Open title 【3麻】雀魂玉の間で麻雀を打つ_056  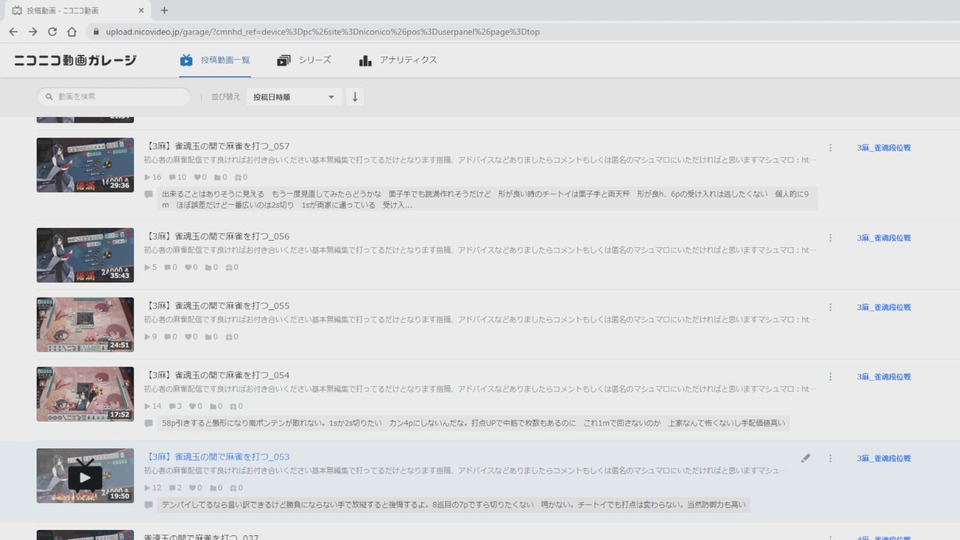[217, 236]
